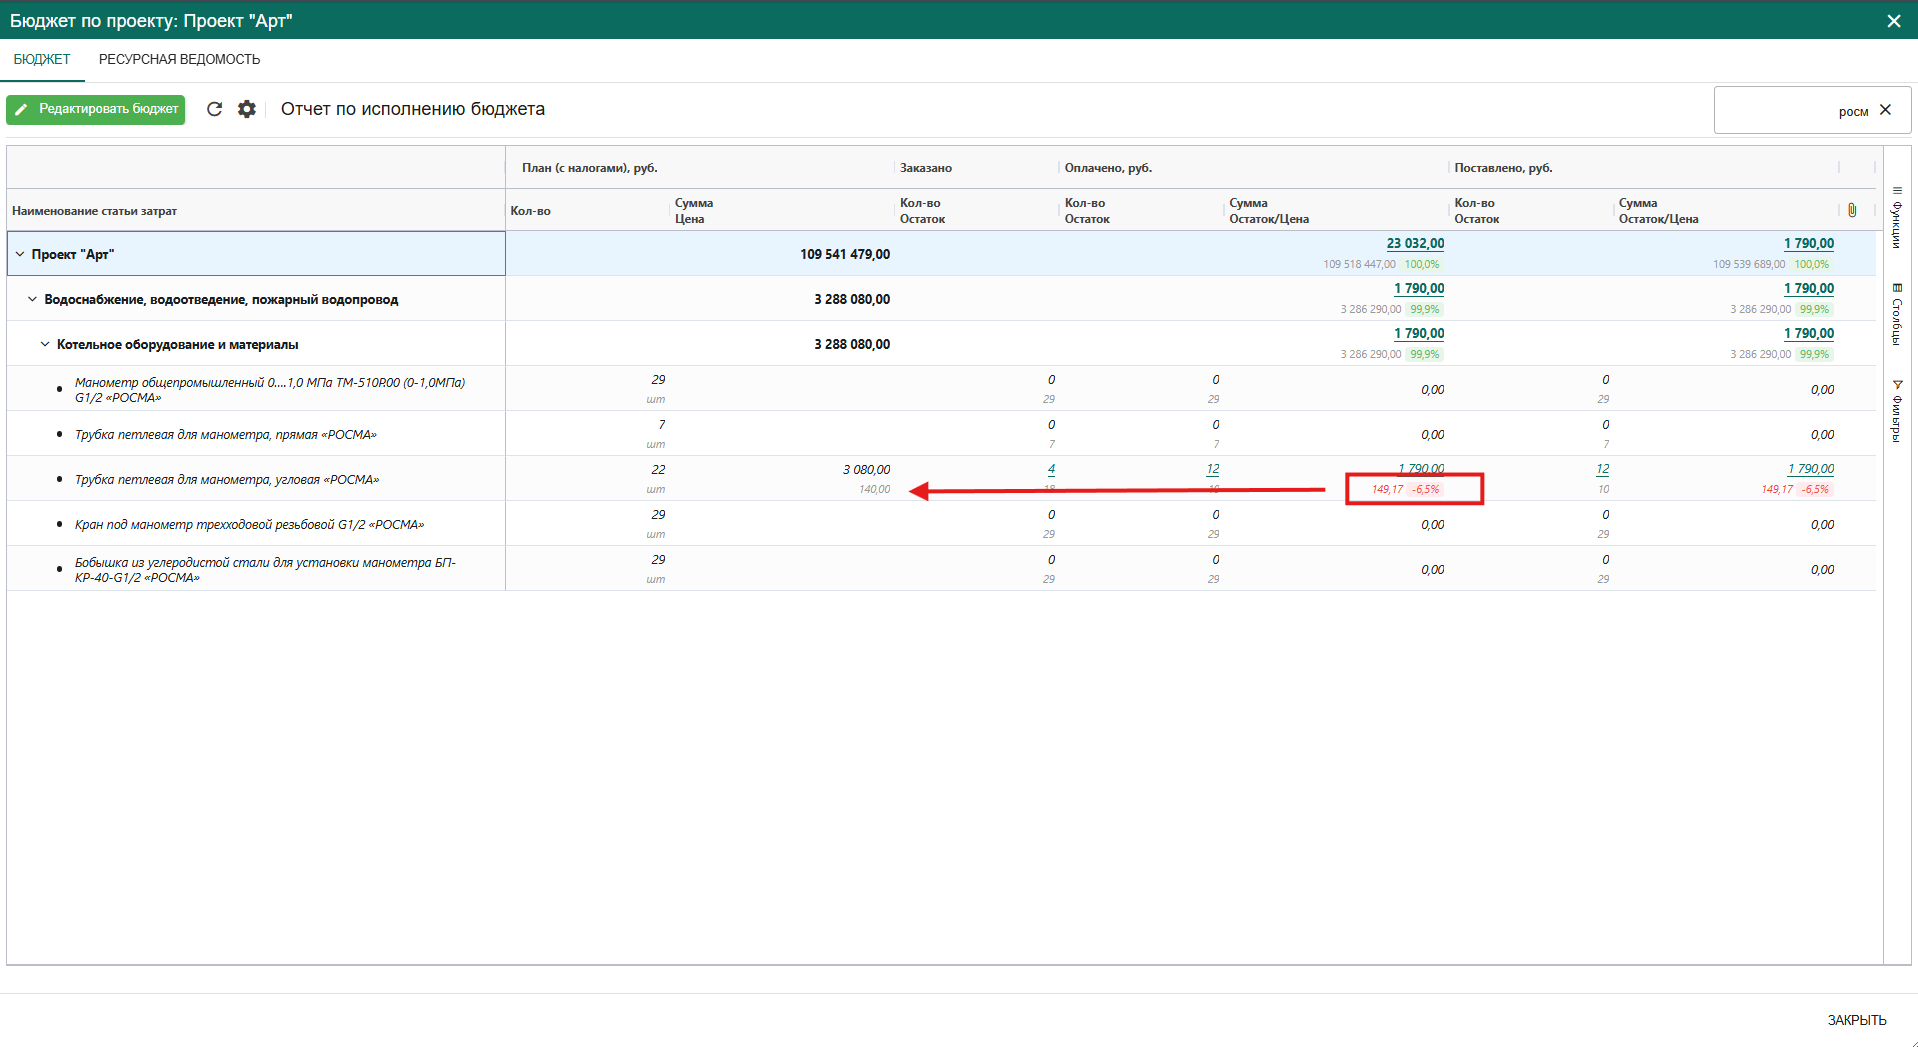Select the Бюджет tab
Viewport: 1918px width, 1047px height.
(x=42, y=60)
